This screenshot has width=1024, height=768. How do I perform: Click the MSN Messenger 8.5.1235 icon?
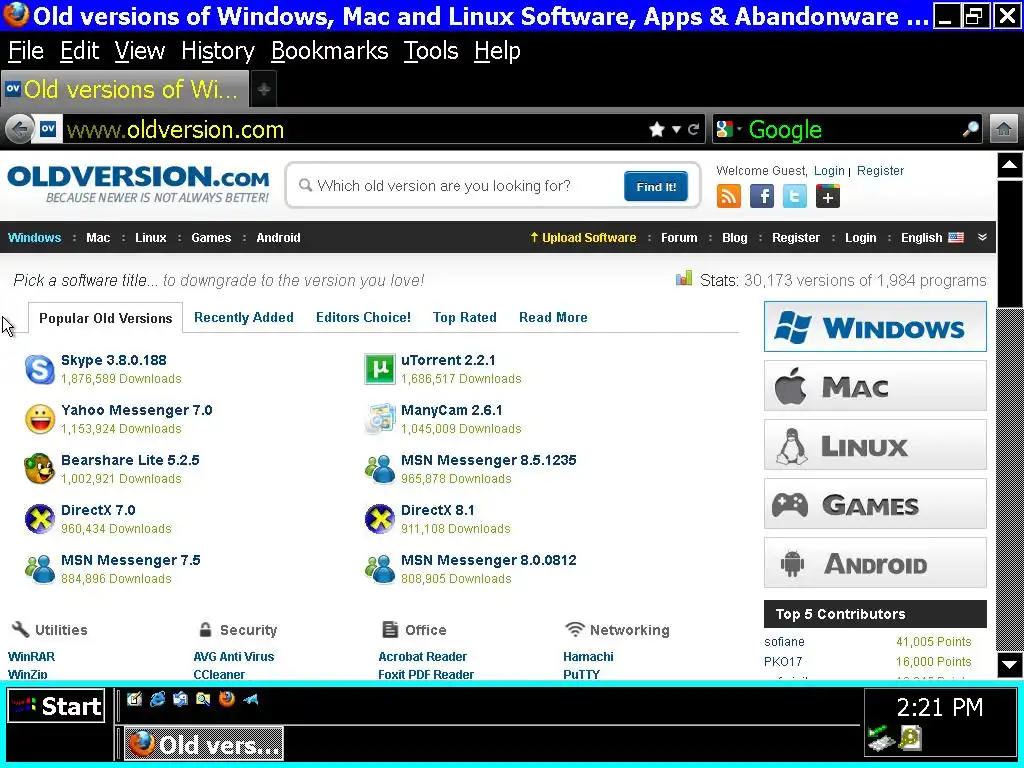[379, 469]
